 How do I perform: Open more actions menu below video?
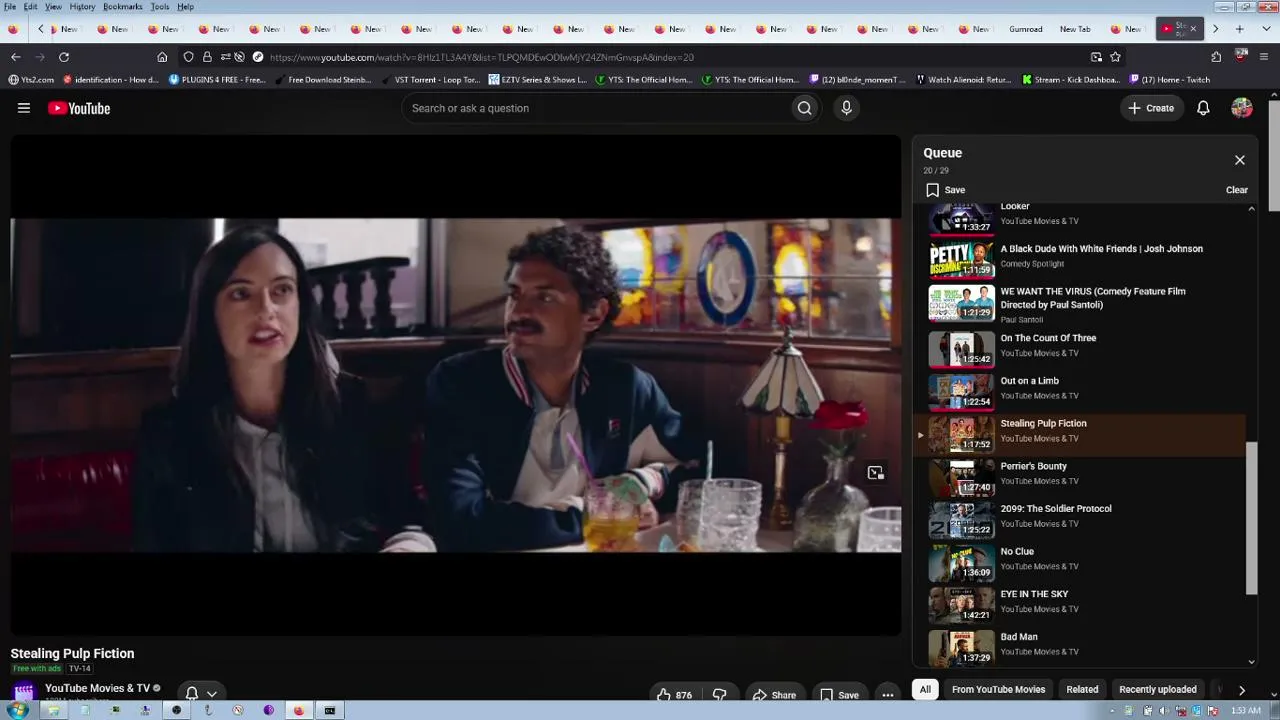coord(887,695)
